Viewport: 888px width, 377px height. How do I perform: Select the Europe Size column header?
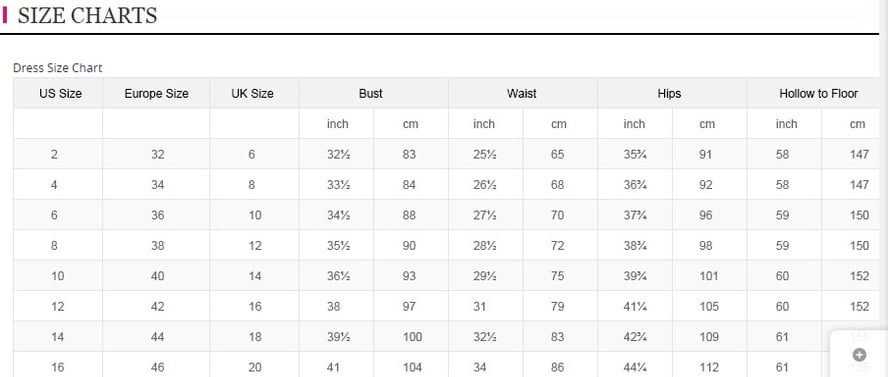[x=156, y=93]
